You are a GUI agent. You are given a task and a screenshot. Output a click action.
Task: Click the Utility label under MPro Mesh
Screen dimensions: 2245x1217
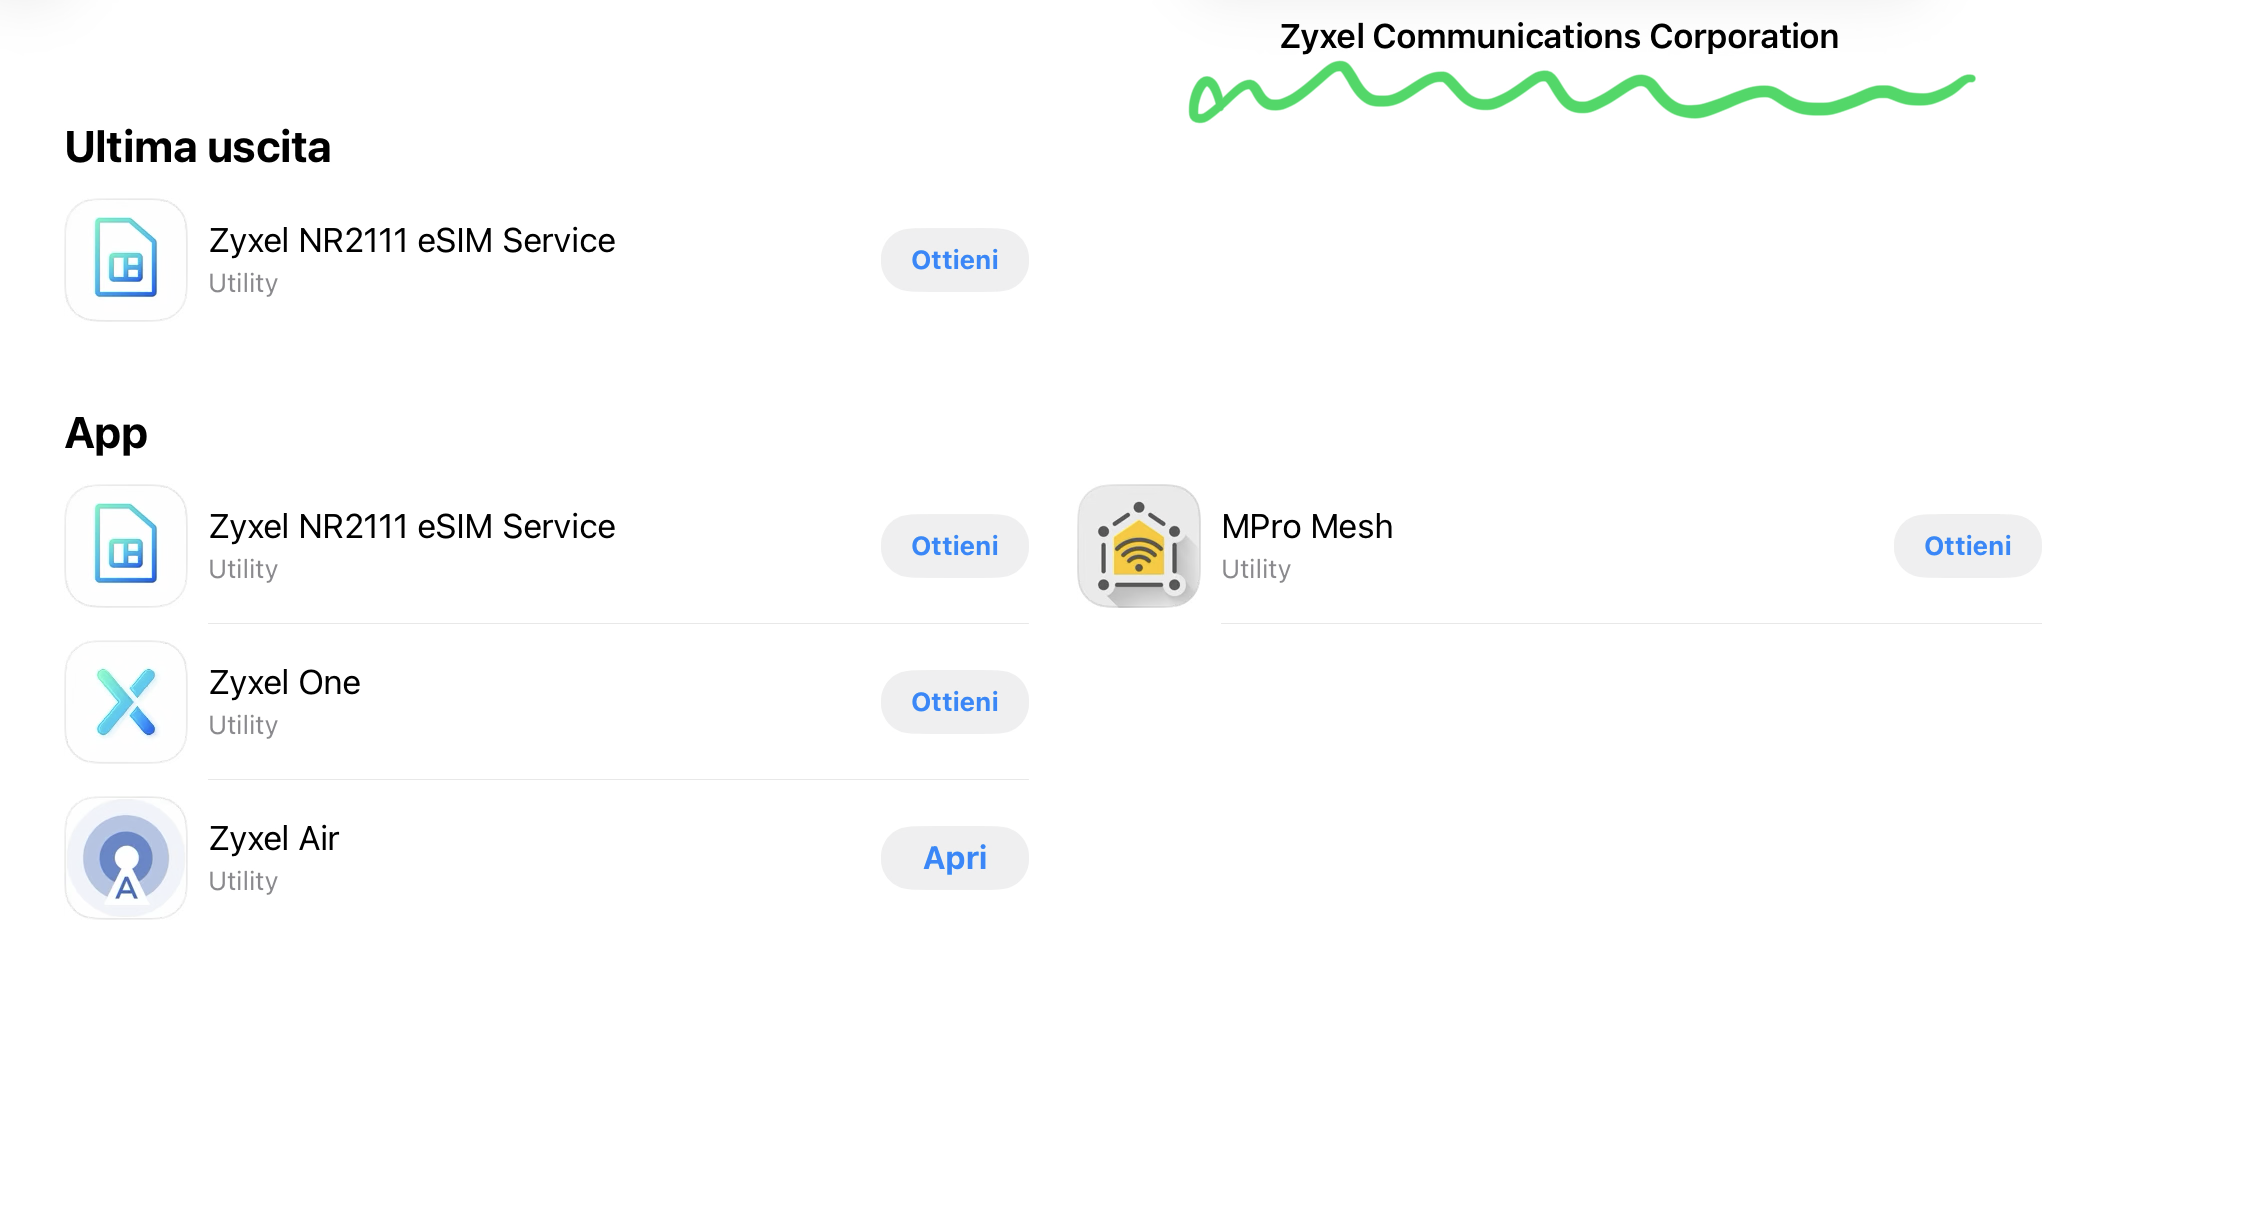1256,569
